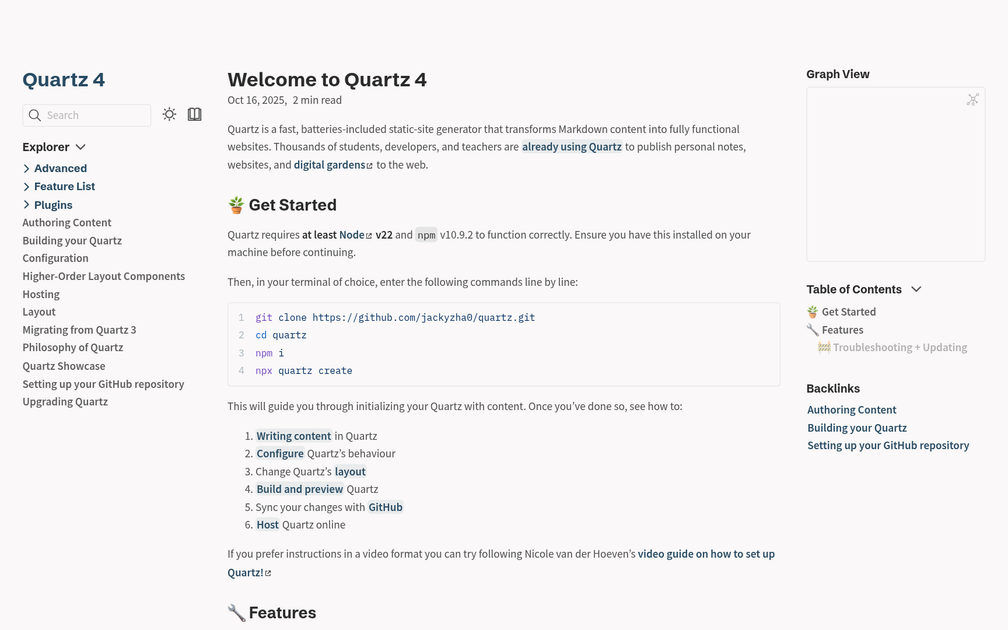Image resolution: width=1008 pixels, height=630 pixels.
Task: Open the Building your Quartz backlink
Action: coord(857,427)
